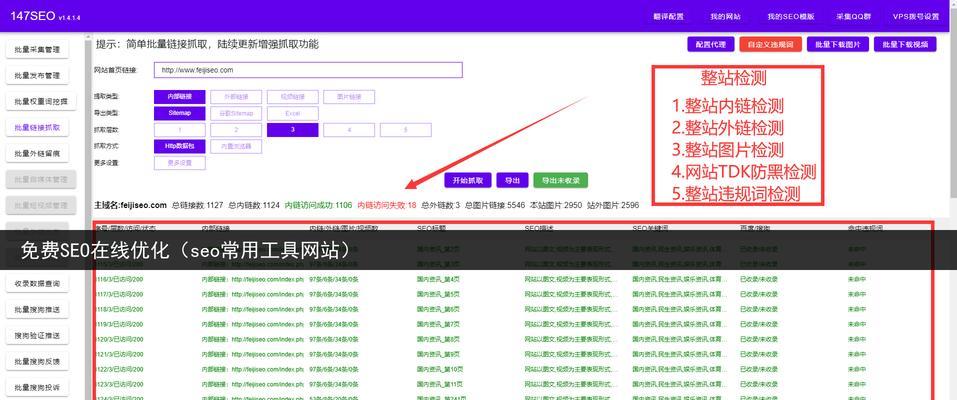Click the green 内链访问成功:1106 statistic
The image size is (957, 400).
click(x=319, y=205)
